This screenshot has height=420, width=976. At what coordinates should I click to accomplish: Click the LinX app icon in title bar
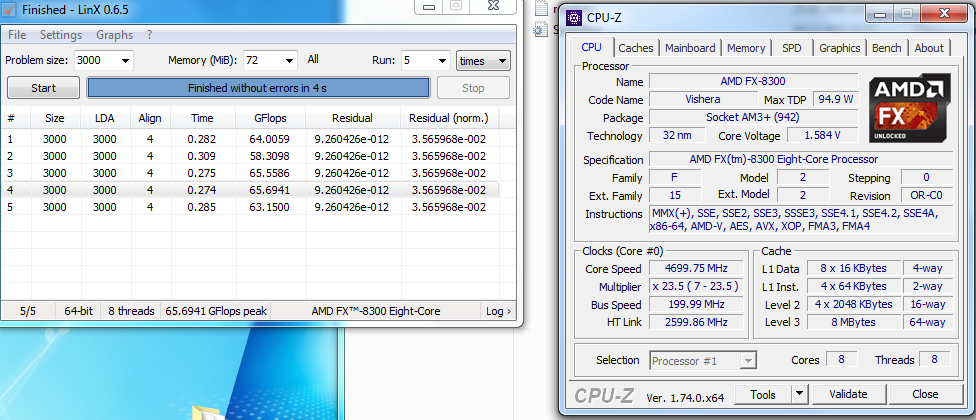coord(9,9)
